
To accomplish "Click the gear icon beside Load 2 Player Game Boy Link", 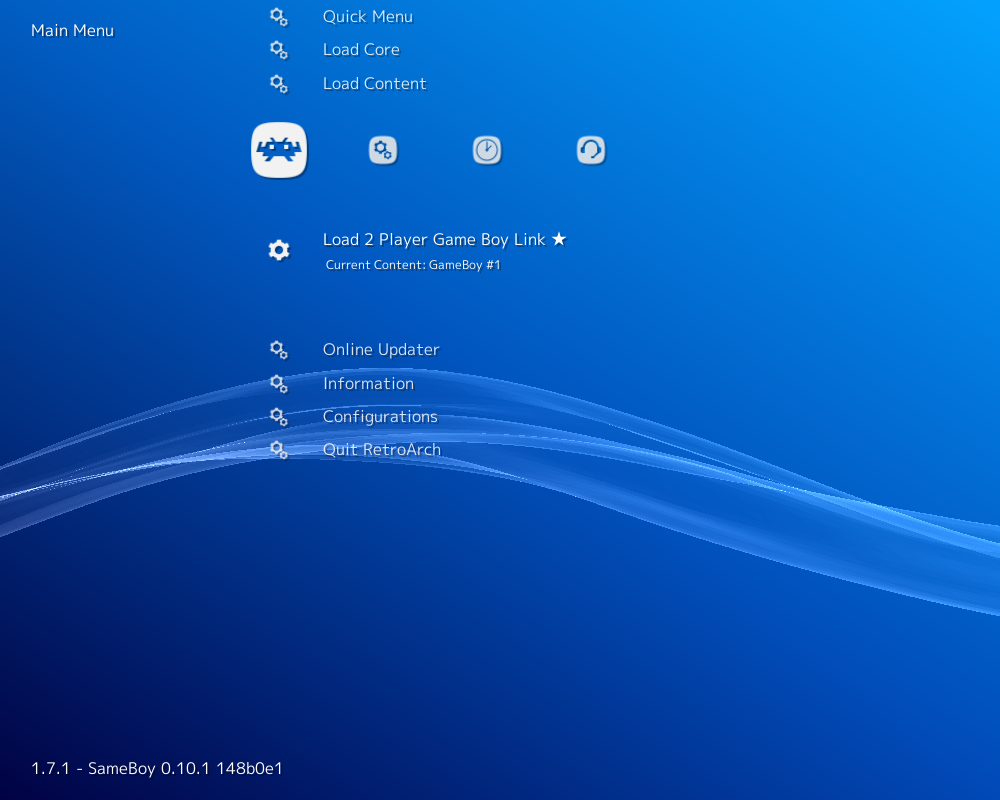I will pyautogui.click(x=279, y=250).
